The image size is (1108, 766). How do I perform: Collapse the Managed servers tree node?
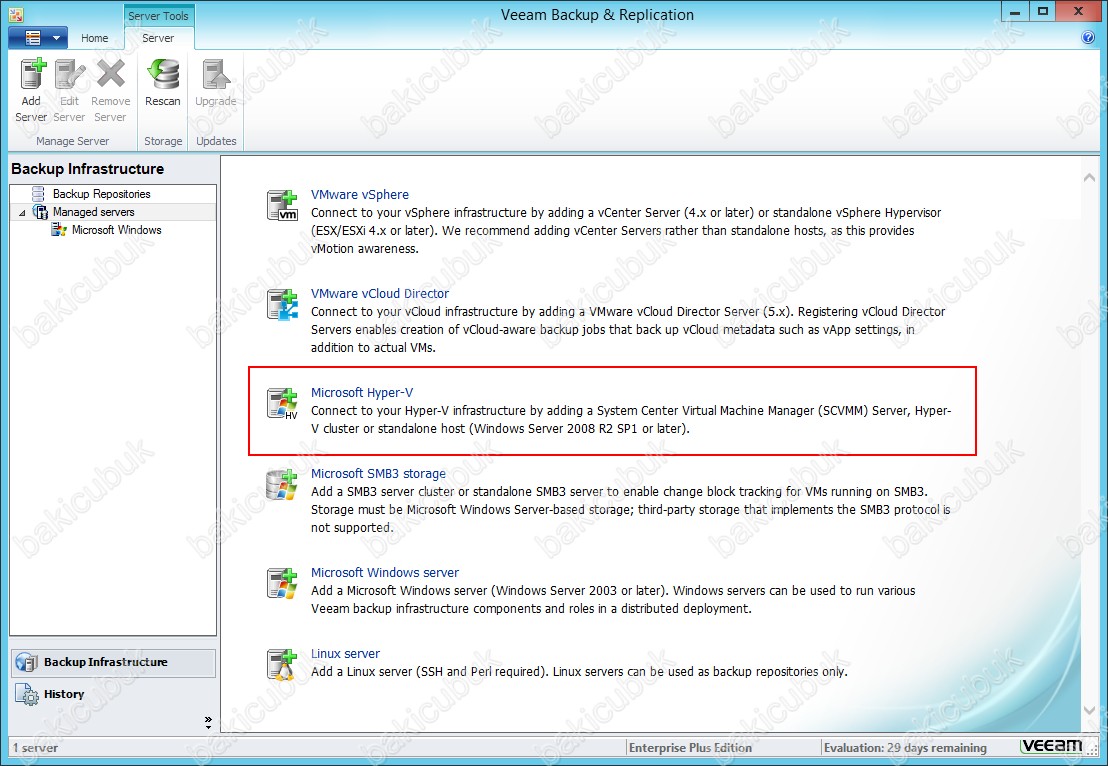[x=22, y=213]
